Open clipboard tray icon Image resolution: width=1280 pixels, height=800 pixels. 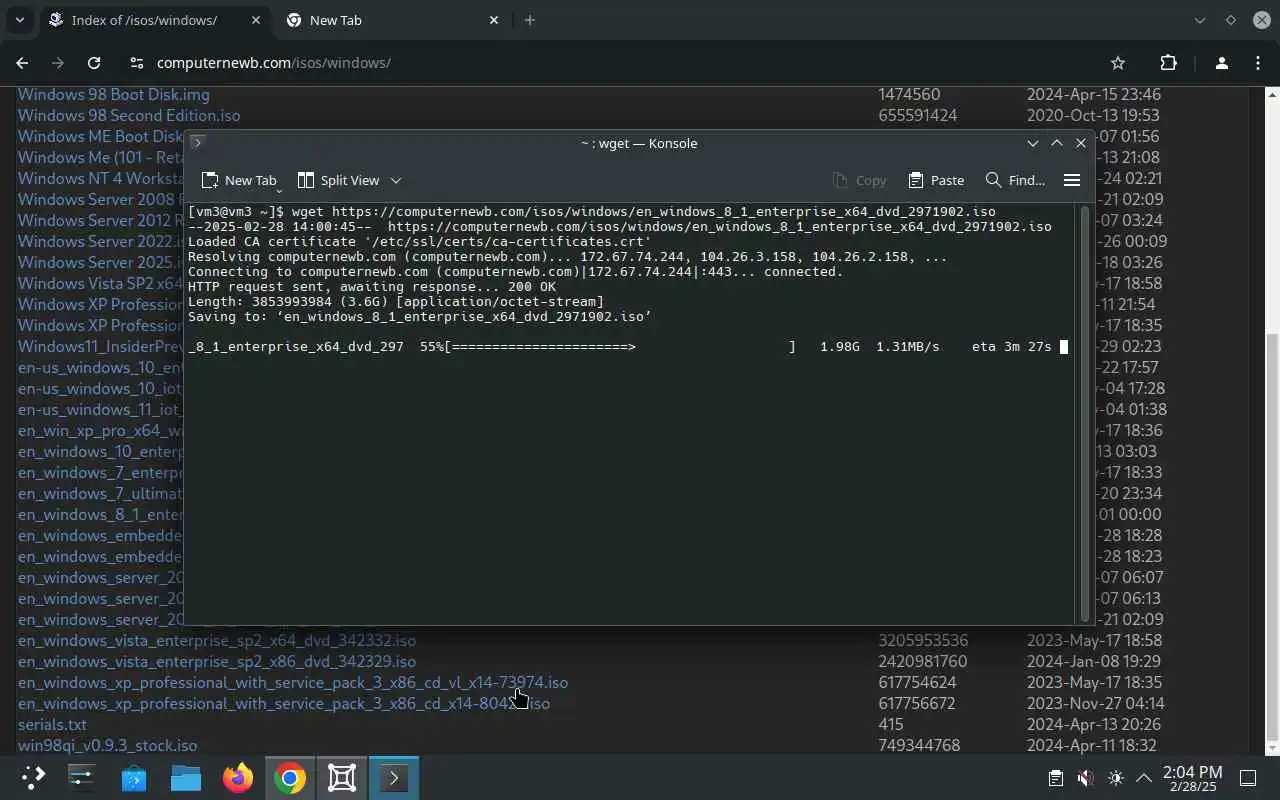coord(1055,778)
